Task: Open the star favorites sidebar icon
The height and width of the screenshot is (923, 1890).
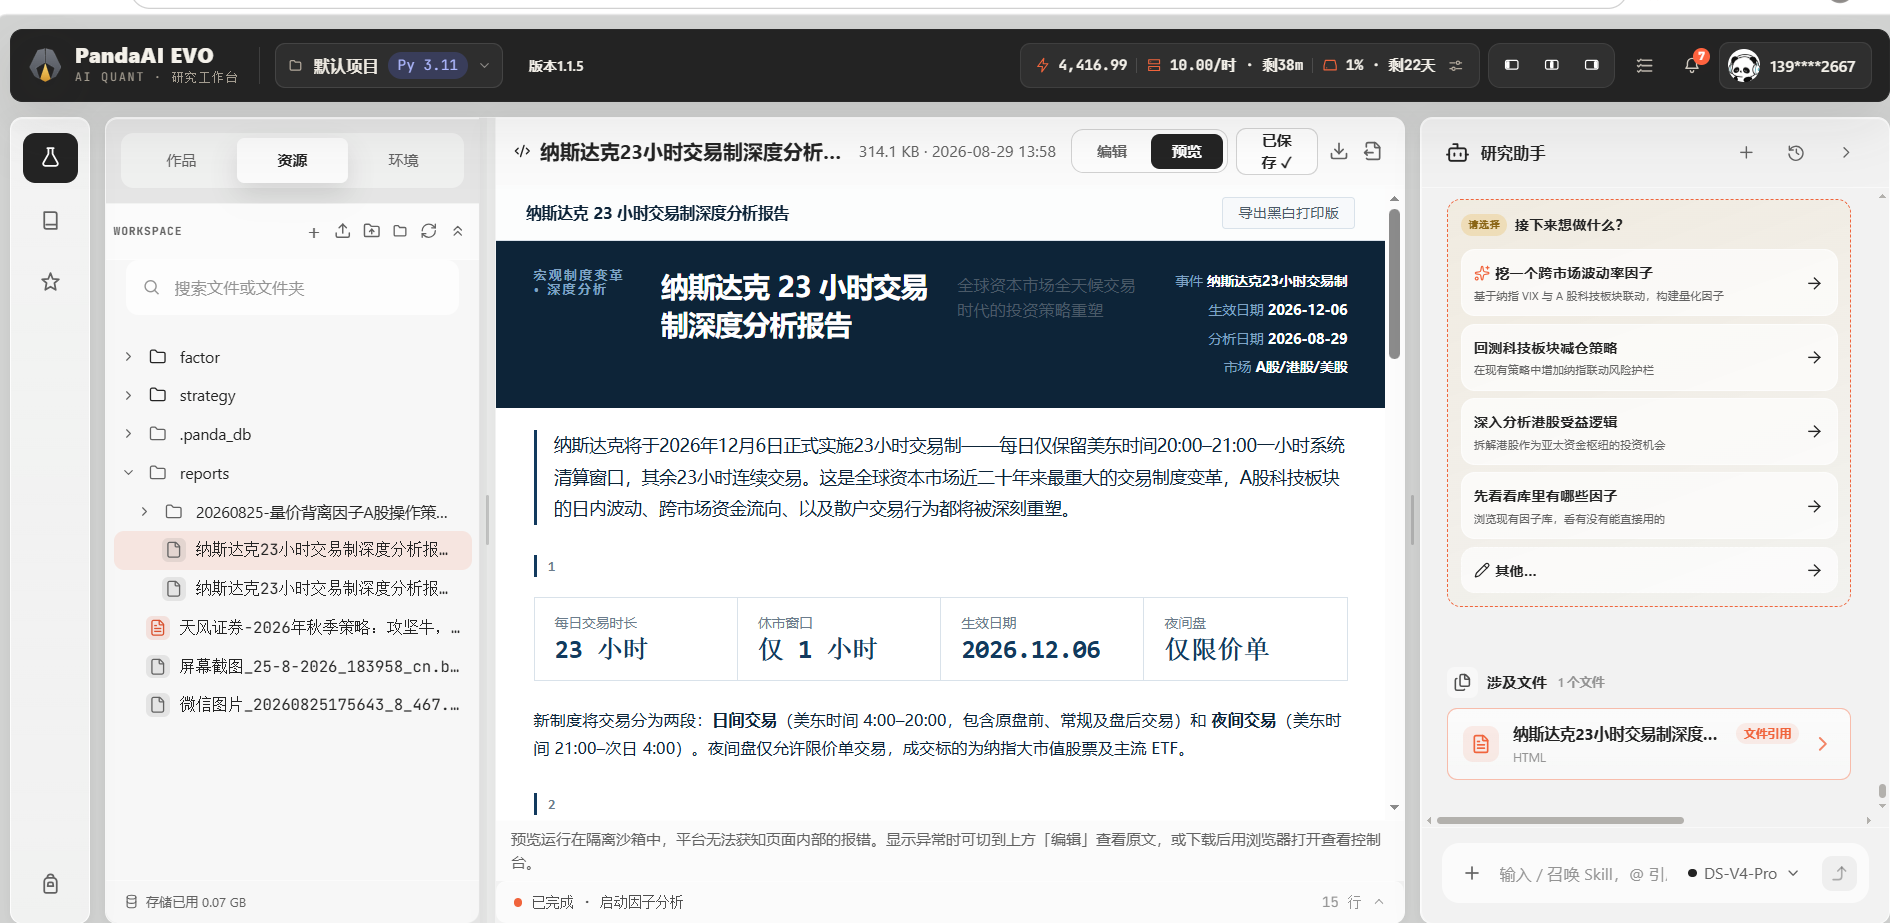Action: [50, 282]
